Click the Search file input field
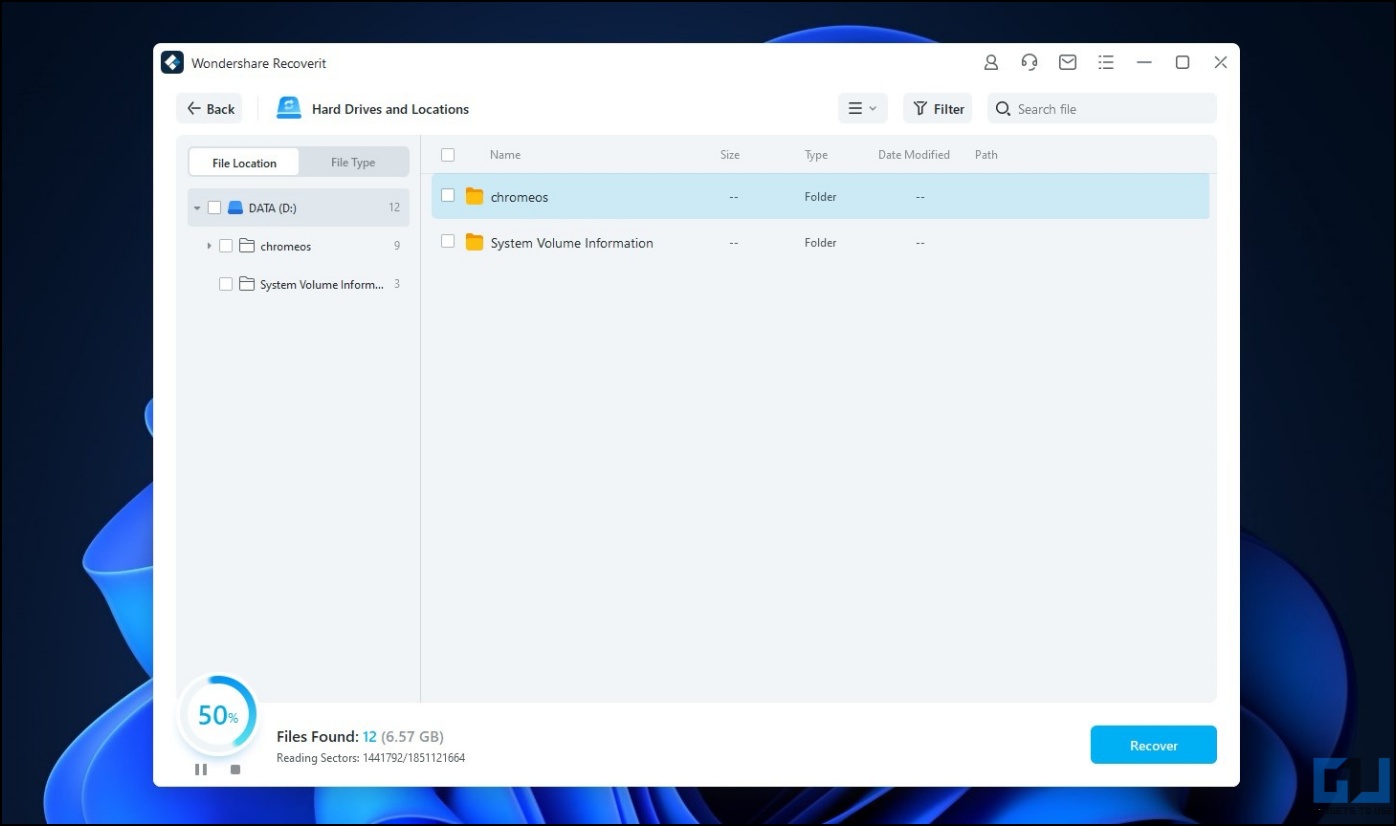 pyautogui.click(x=1102, y=109)
